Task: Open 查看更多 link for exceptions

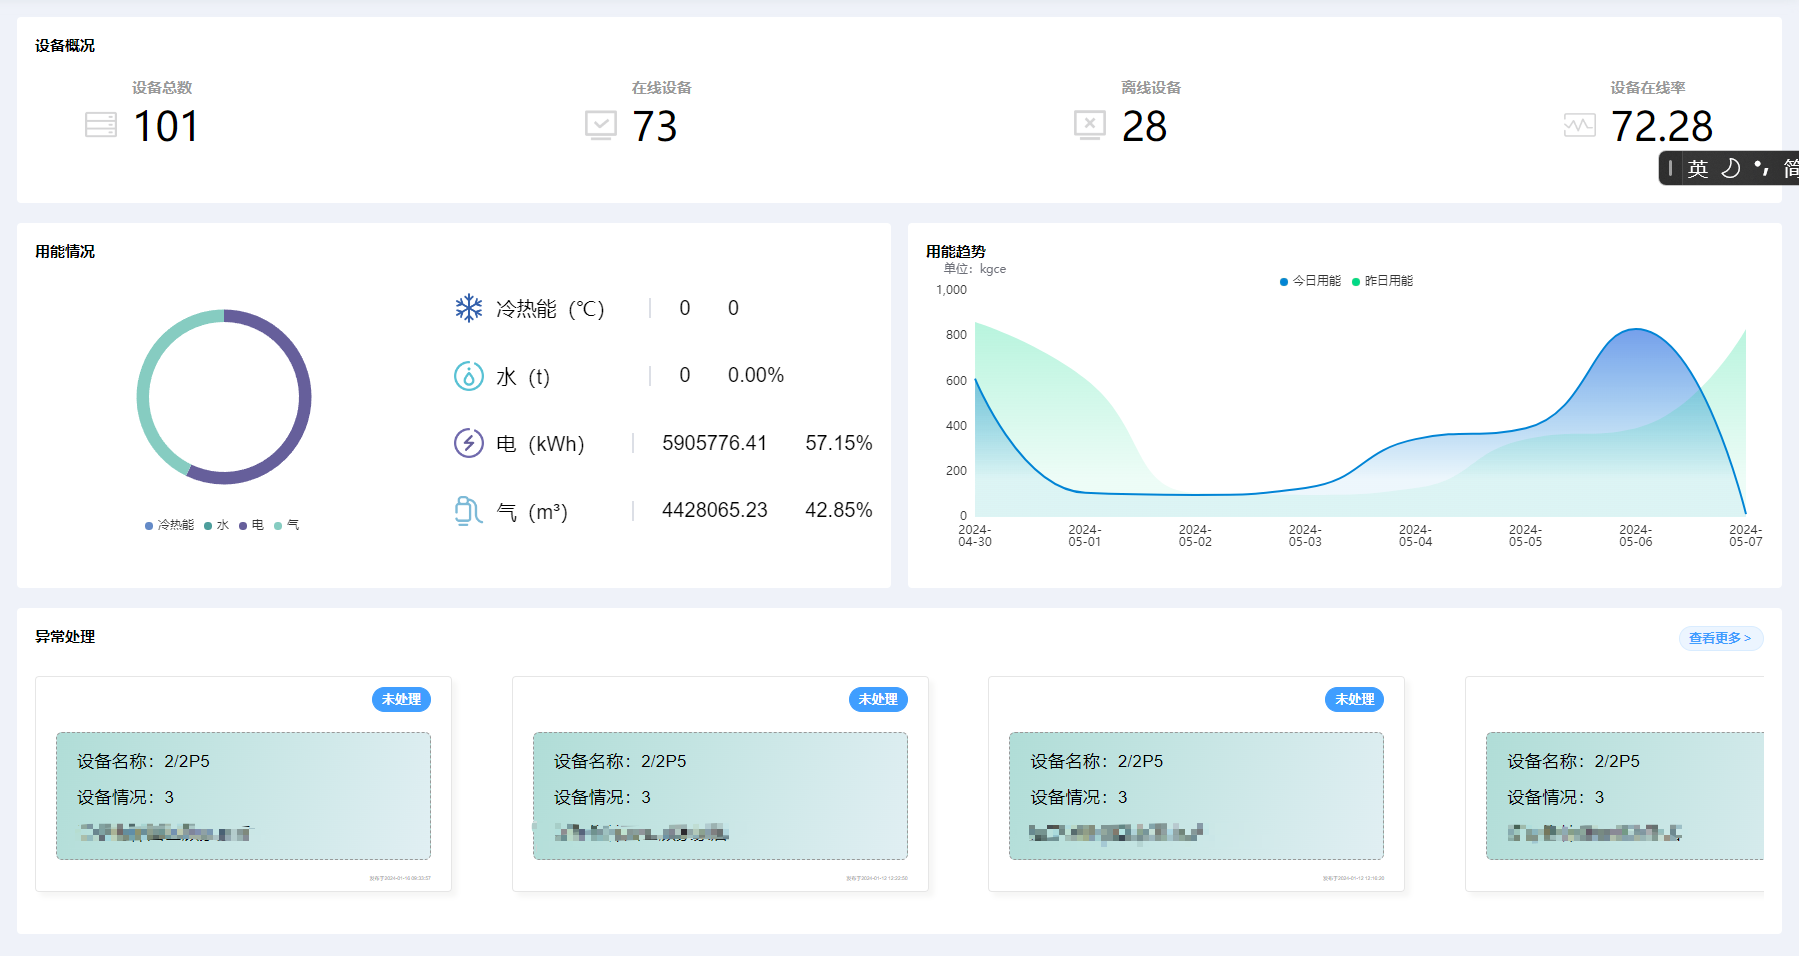Action: click(x=1720, y=638)
